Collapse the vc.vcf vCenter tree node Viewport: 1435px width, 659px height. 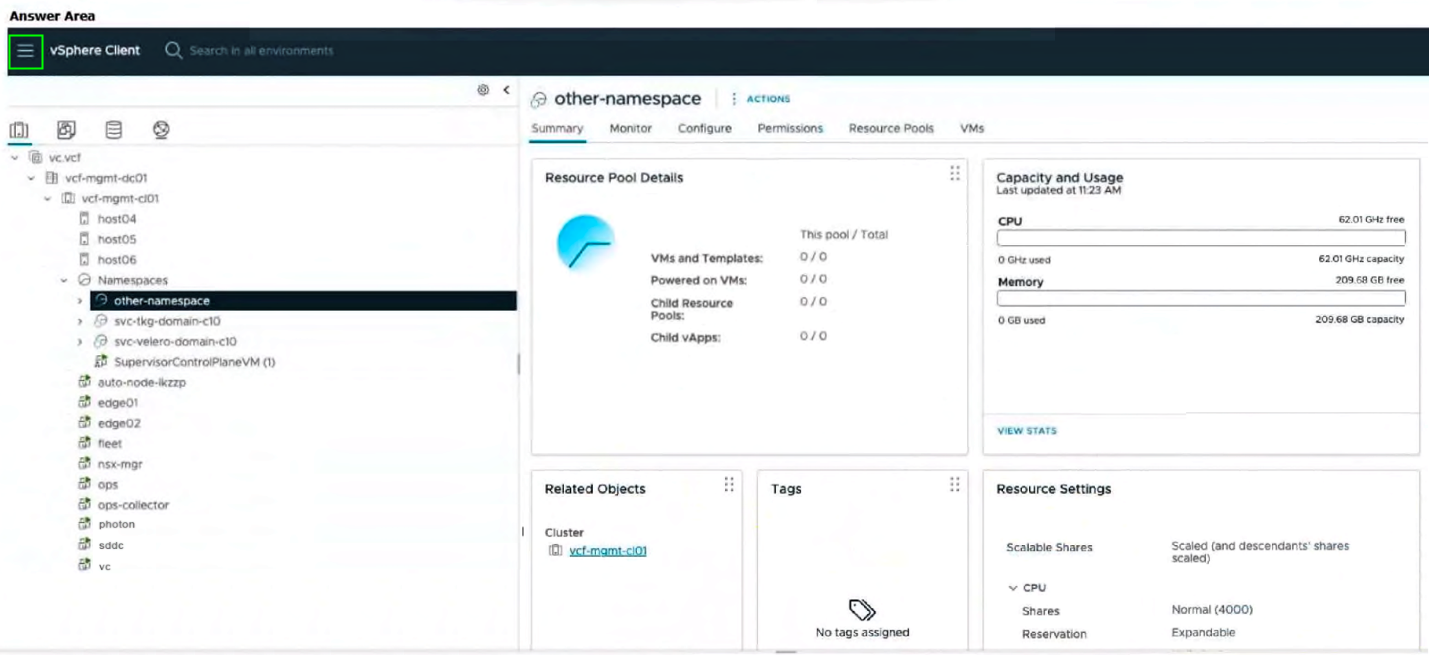[x=15, y=158]
